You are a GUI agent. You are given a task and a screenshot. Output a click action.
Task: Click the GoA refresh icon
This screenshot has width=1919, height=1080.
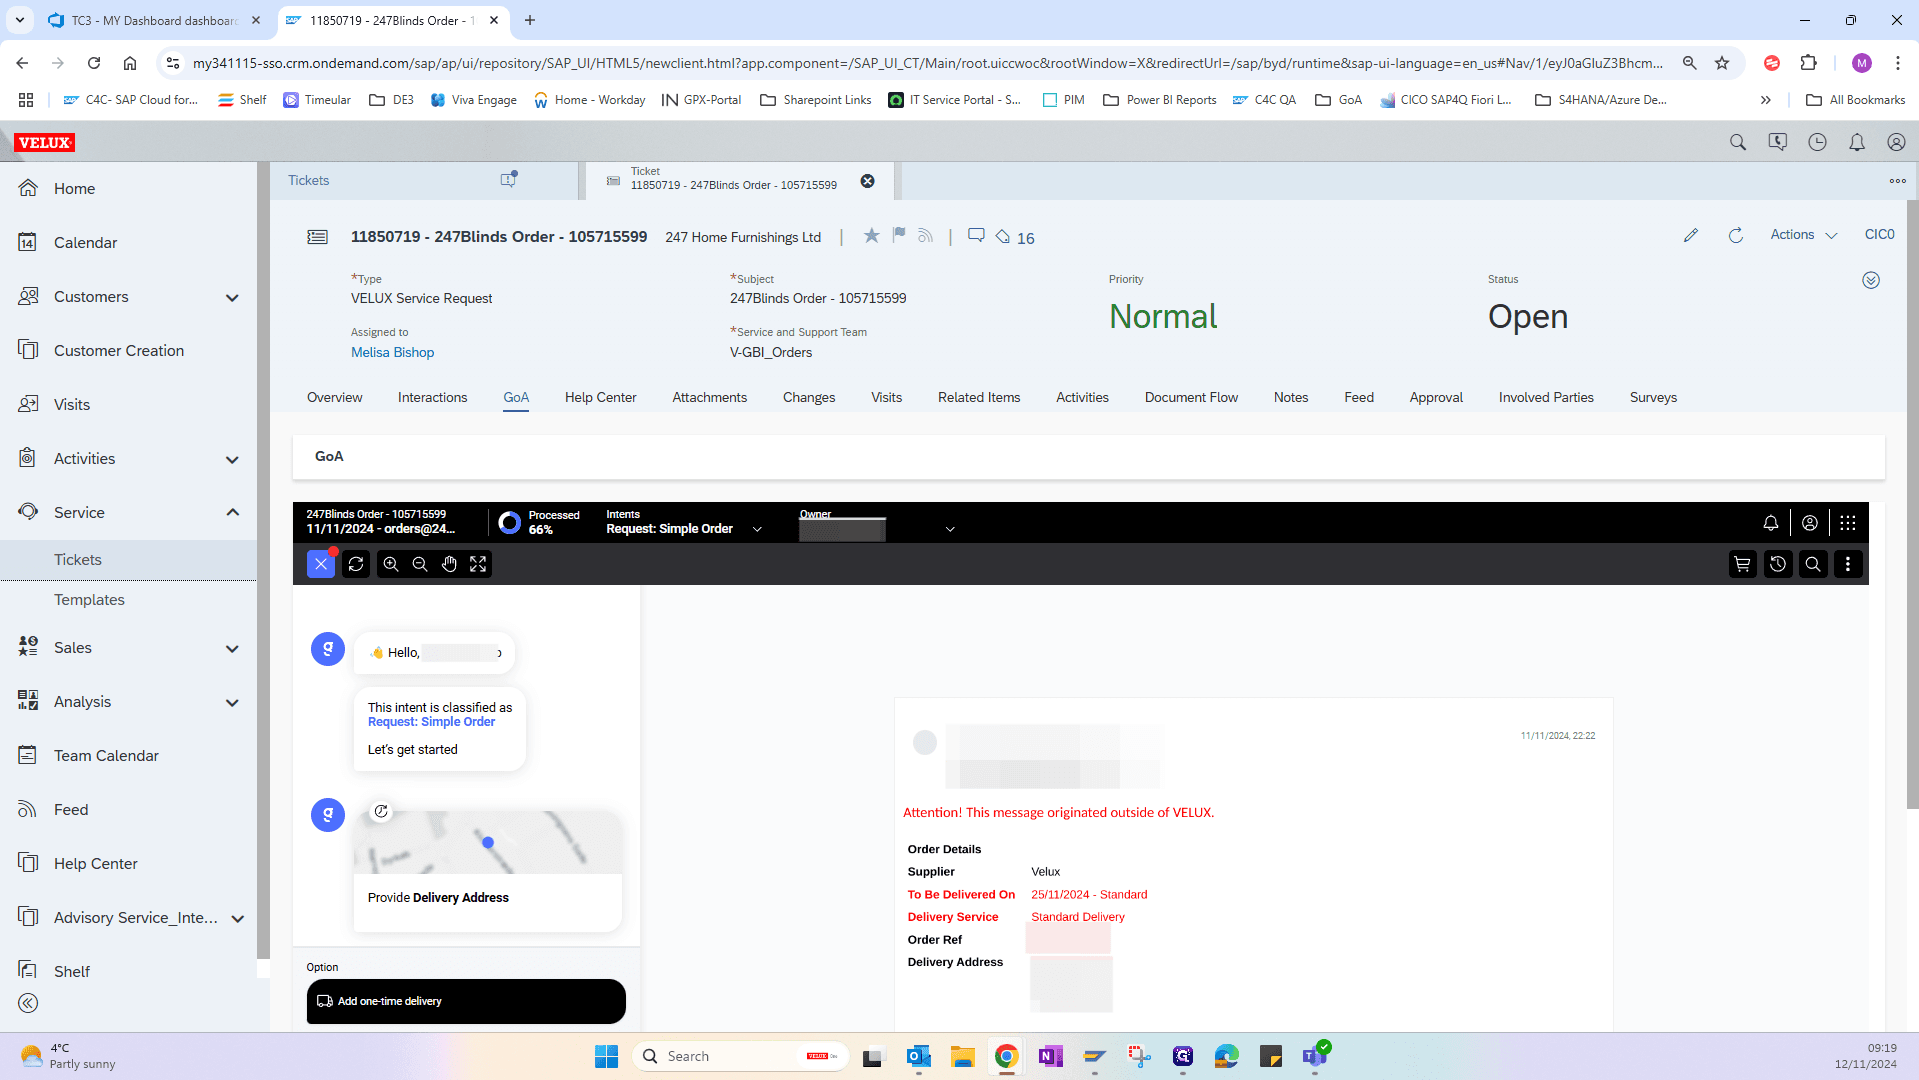tap(356, 564)
